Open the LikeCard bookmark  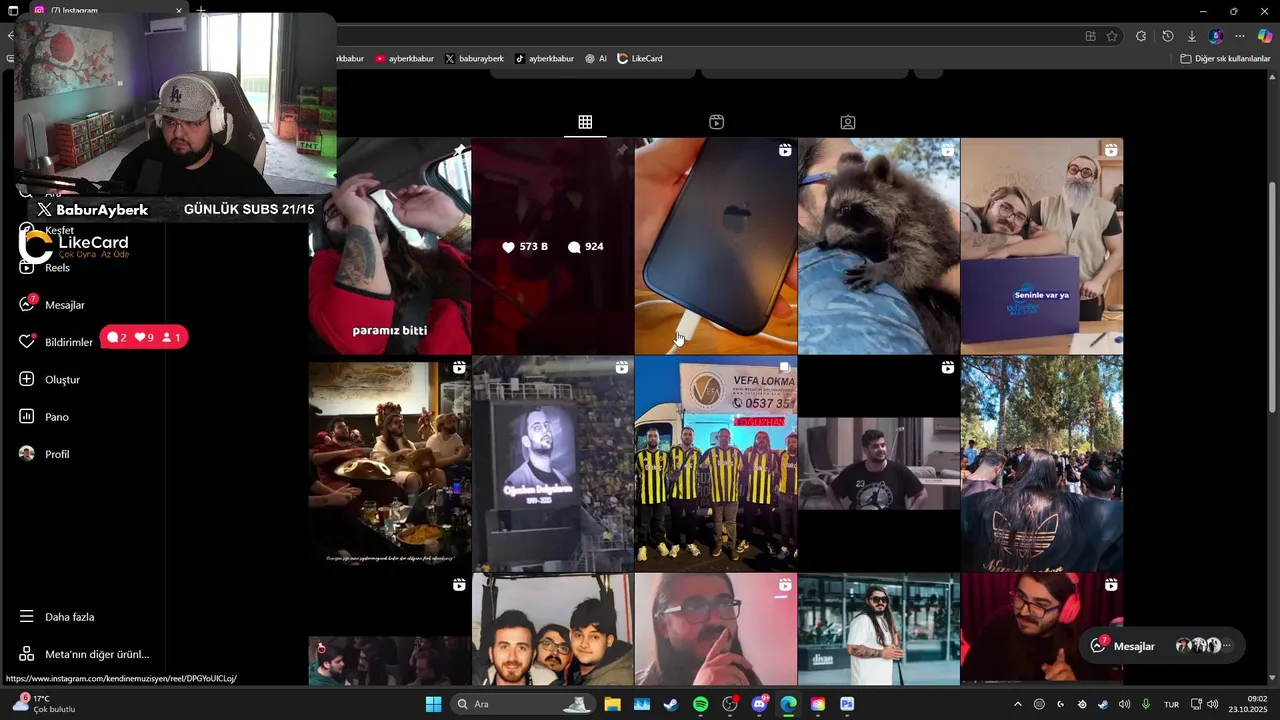tap(640, 59)
